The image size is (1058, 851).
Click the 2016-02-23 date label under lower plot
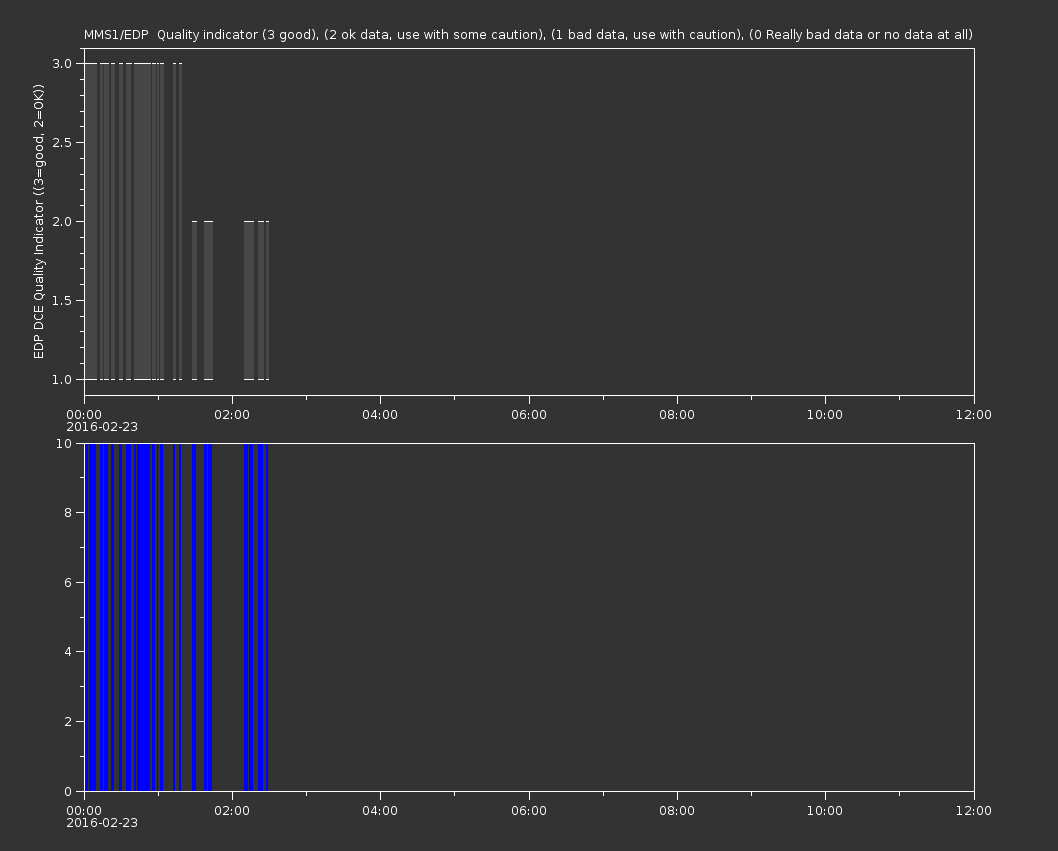pos(102,823)
